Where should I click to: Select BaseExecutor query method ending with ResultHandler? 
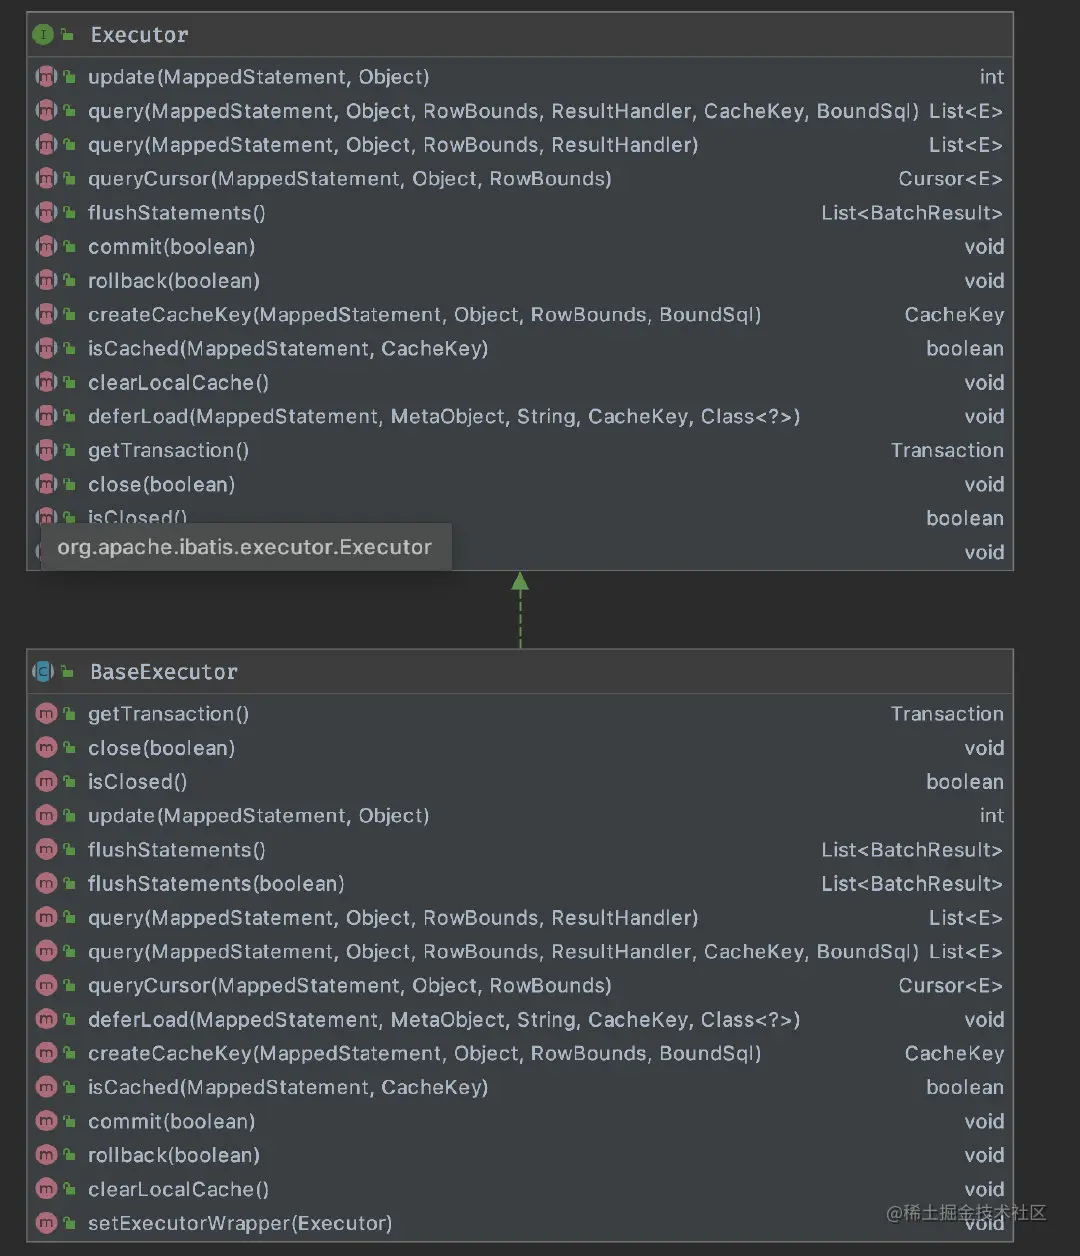[393, 918]
